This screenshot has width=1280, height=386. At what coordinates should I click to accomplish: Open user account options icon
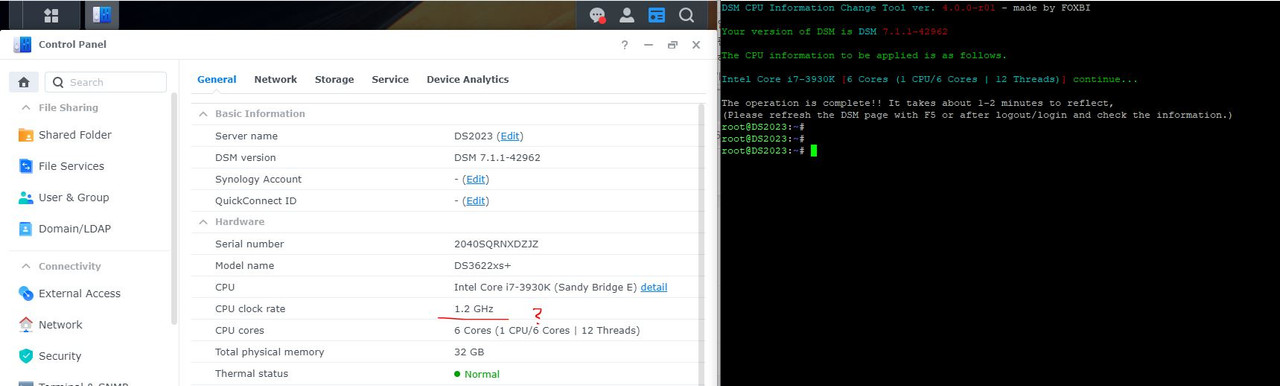(x=627, y=15)
